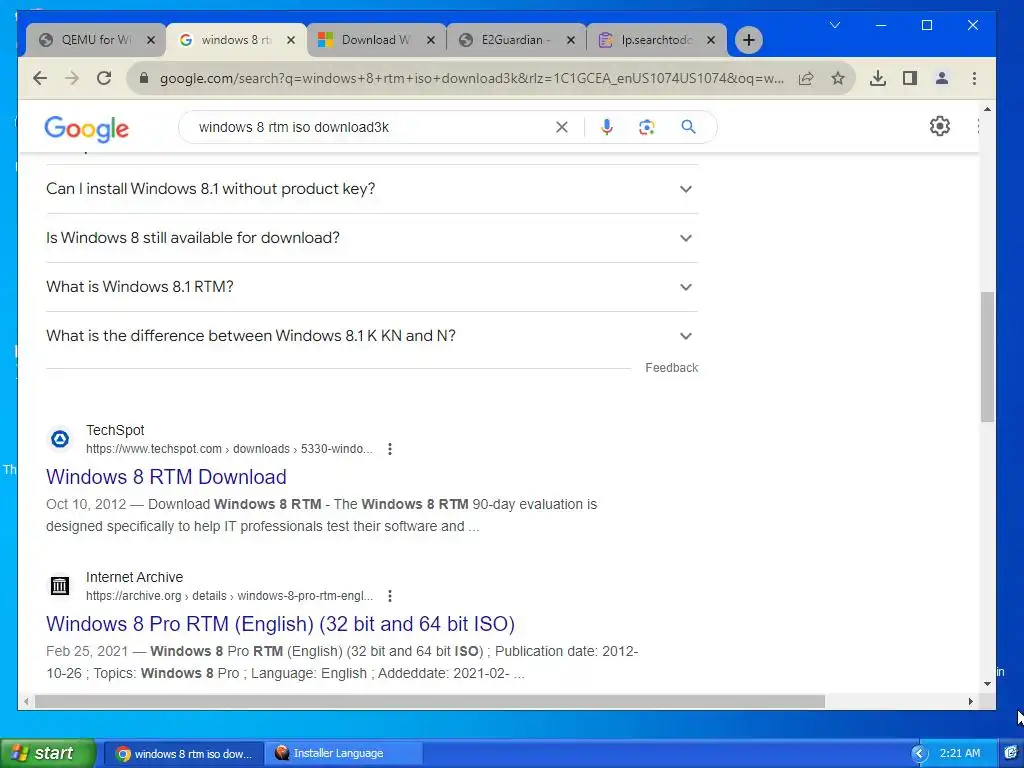Click the scroll up arrow
Screen dimensions: 1024x768
987,109
